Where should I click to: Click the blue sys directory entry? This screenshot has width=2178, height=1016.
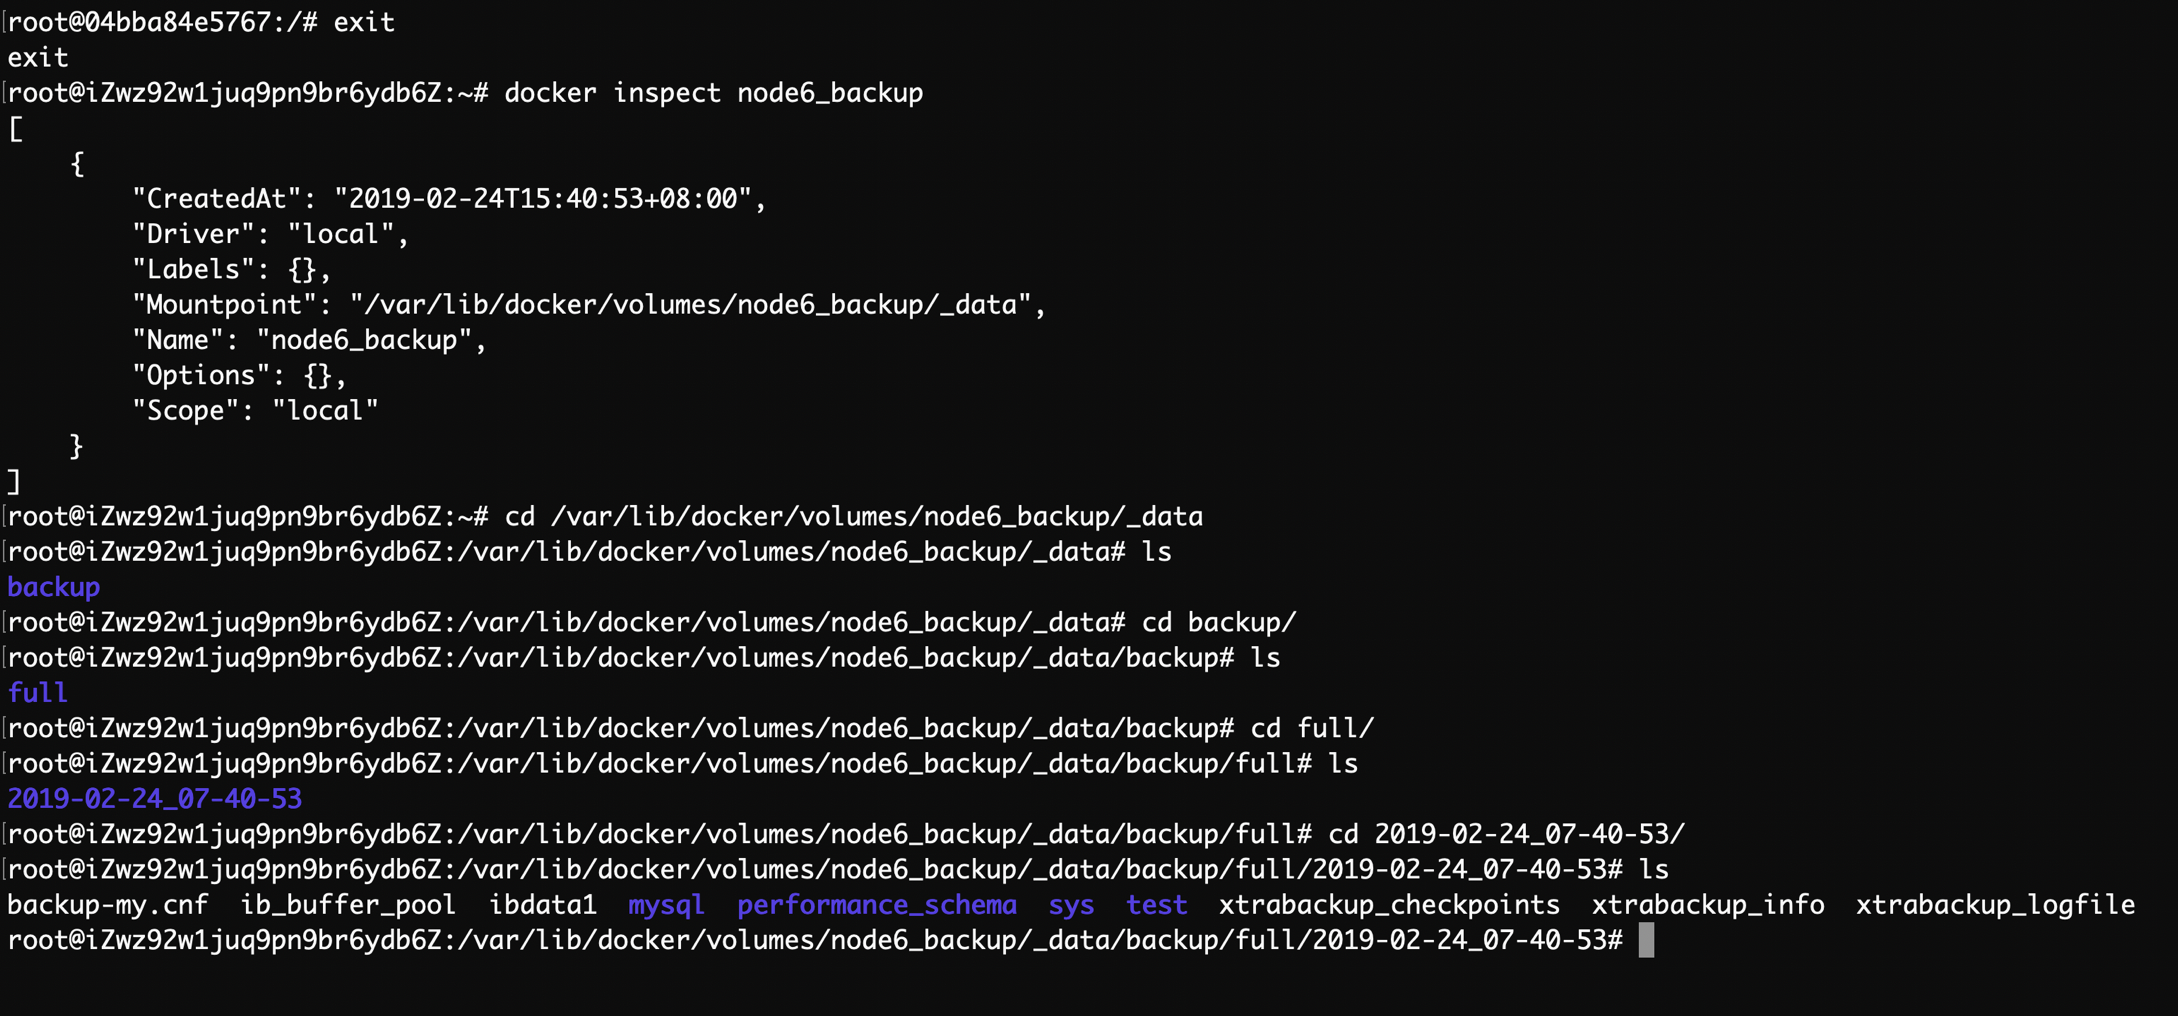click(1071, 905)
